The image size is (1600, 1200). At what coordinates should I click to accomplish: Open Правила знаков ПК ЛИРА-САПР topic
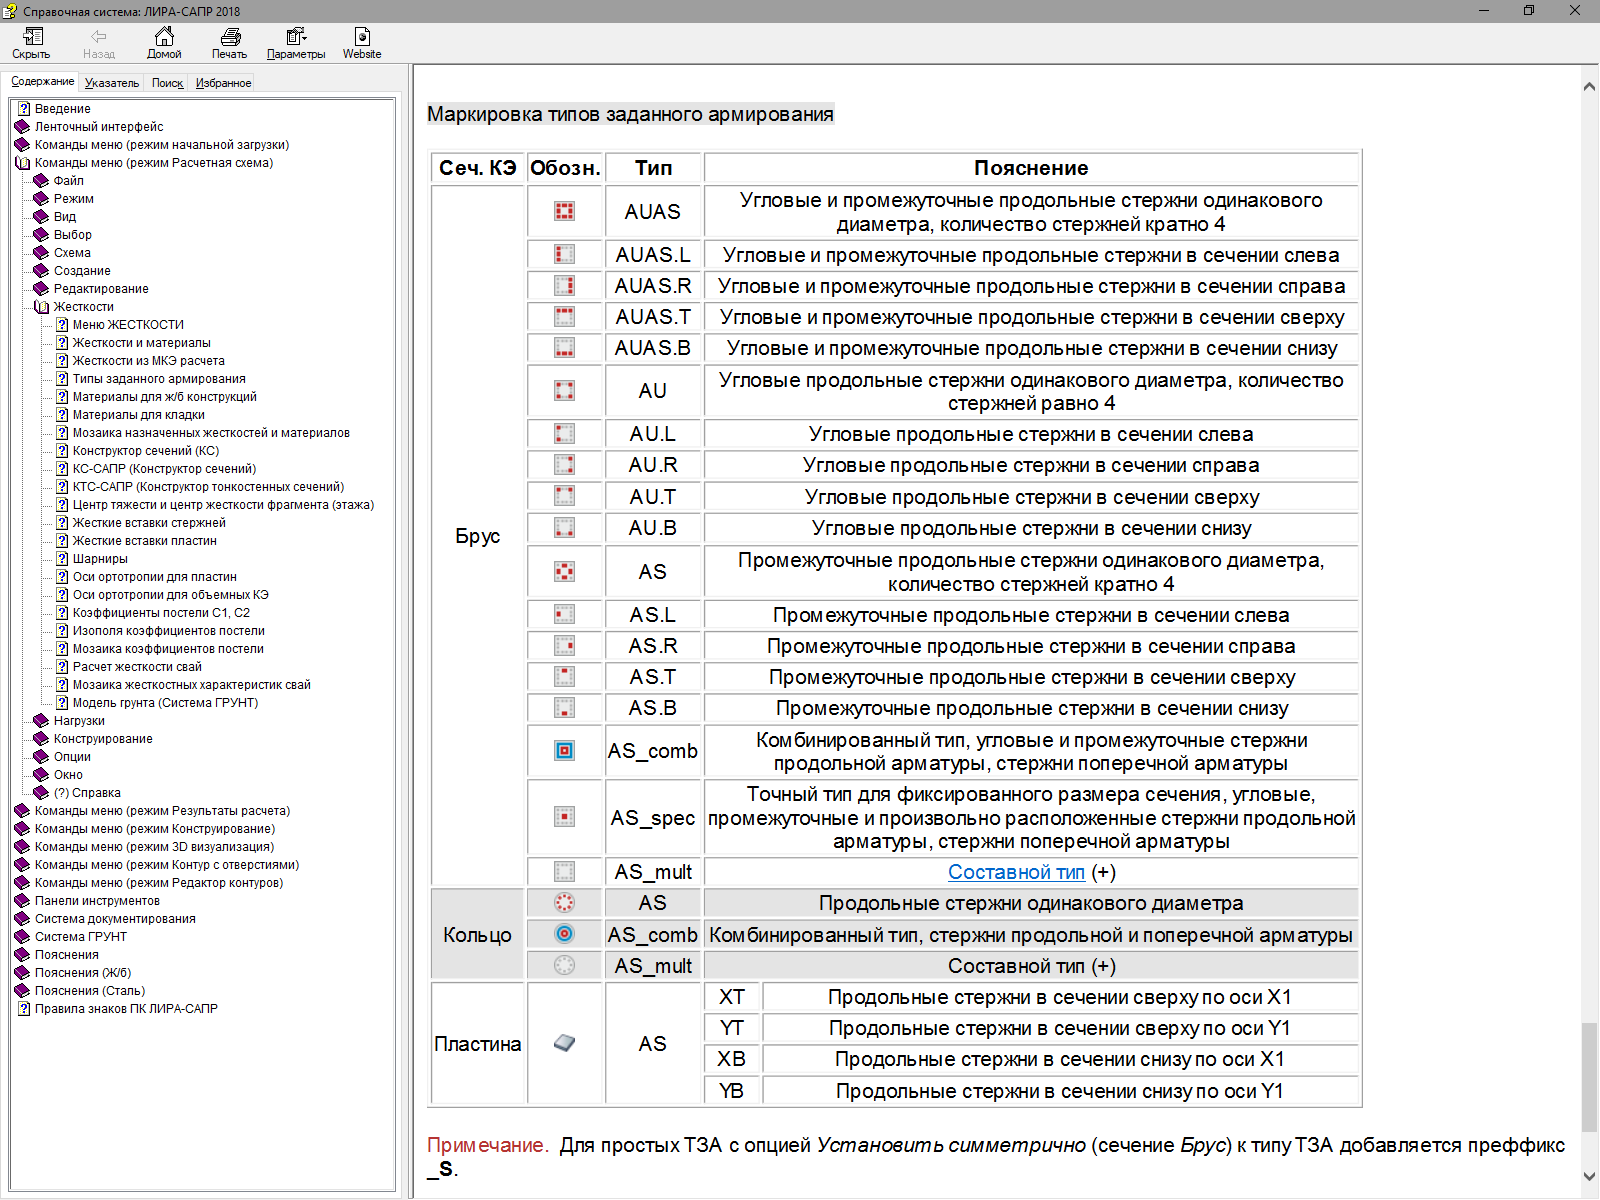tap(126, 1009)
